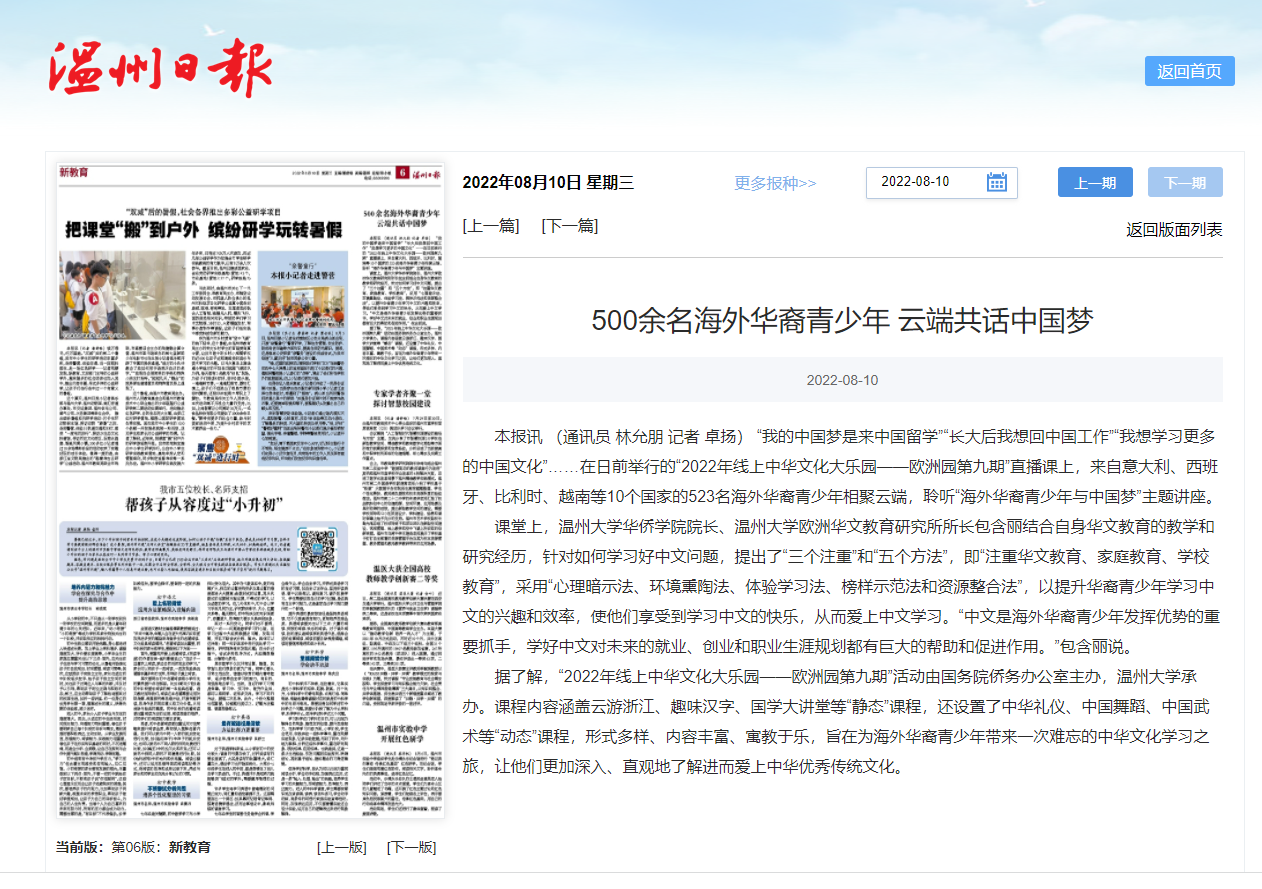Go to previous page via [上一版]
Viewport: 1262px width, 889px height.
click(342, 847)
